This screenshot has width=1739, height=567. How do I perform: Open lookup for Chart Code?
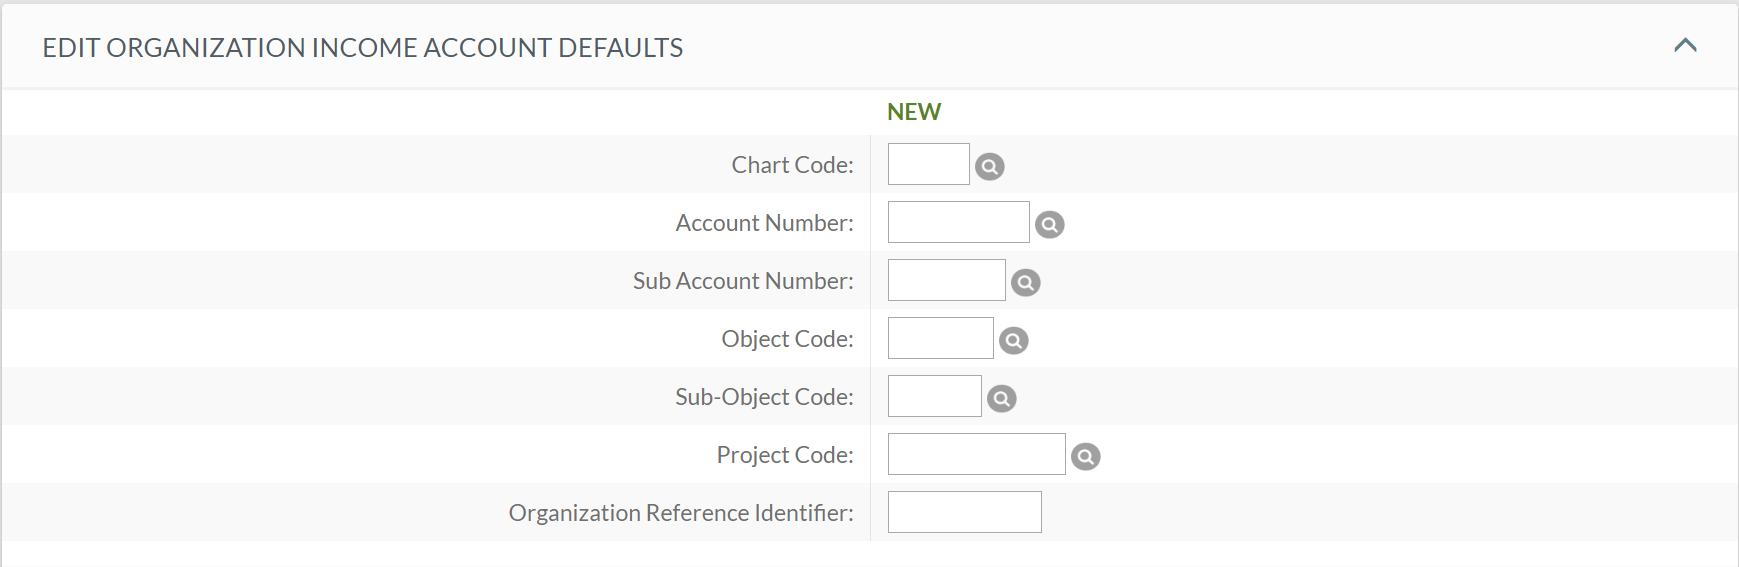[990, 167]
